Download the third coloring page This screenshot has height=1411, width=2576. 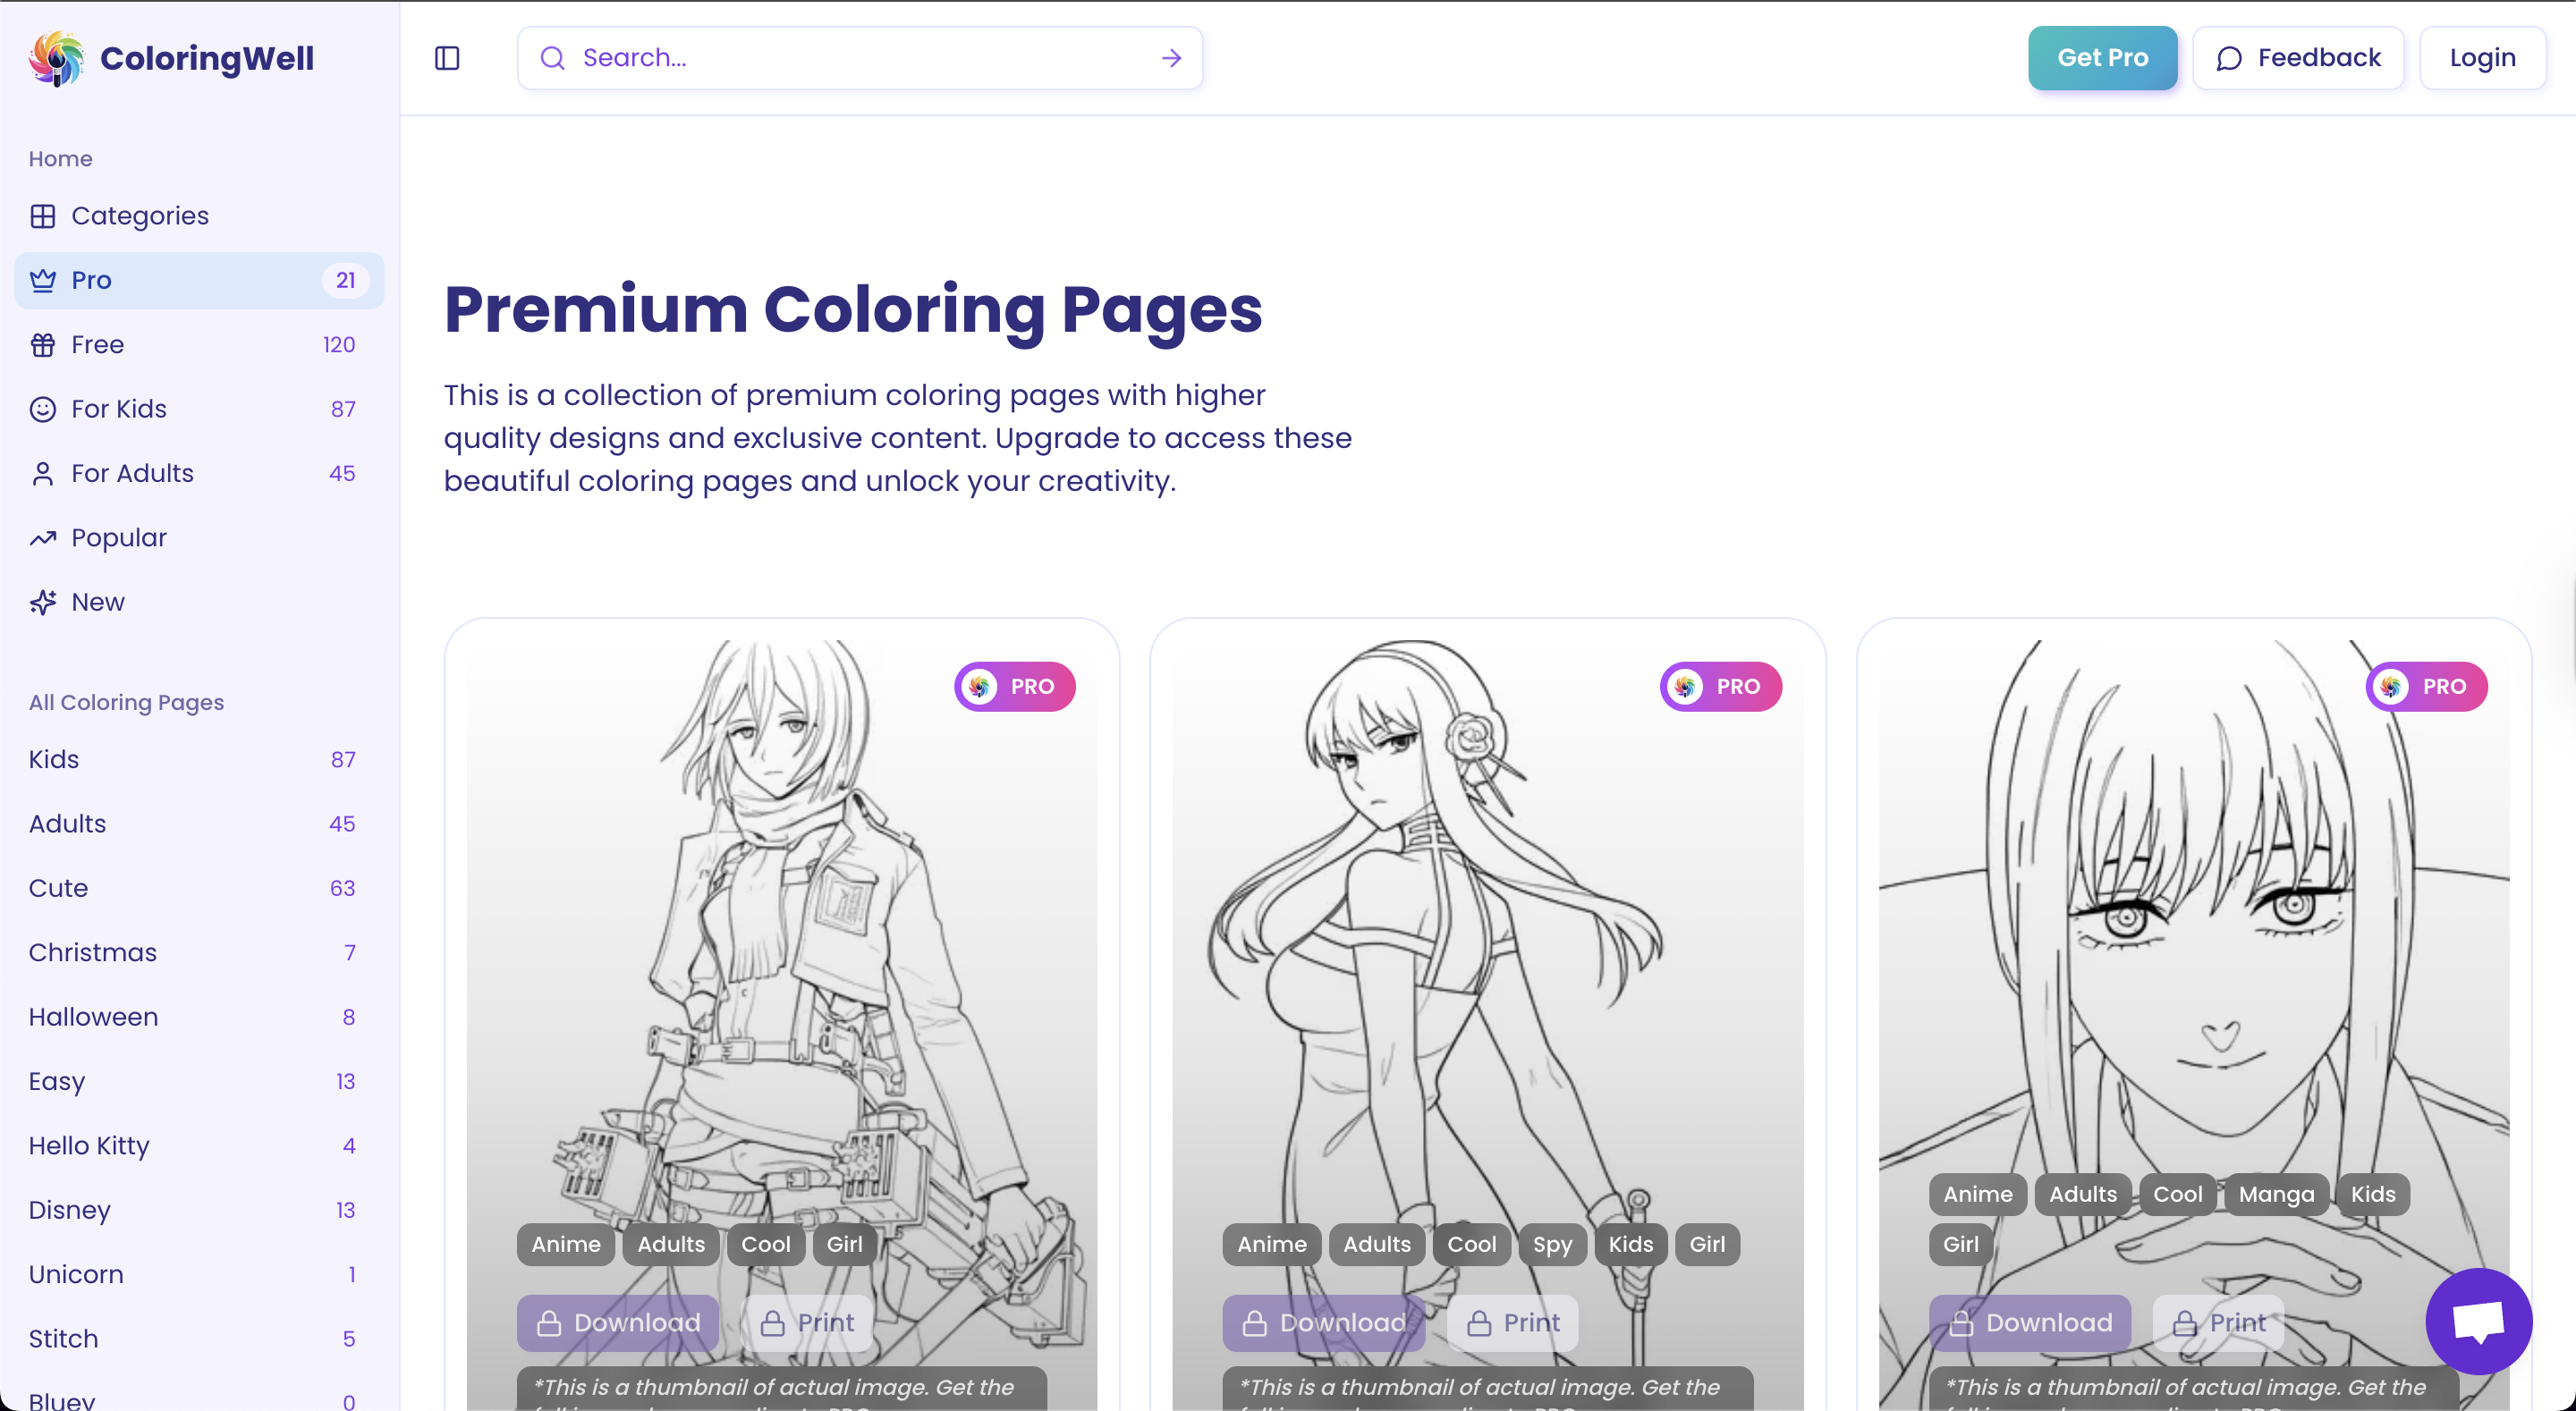click(2029, 1323)
